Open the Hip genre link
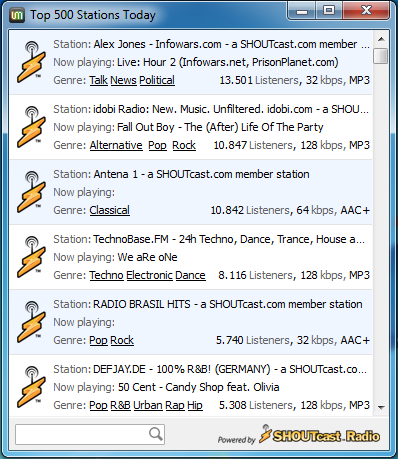 (x=195, y=405)
